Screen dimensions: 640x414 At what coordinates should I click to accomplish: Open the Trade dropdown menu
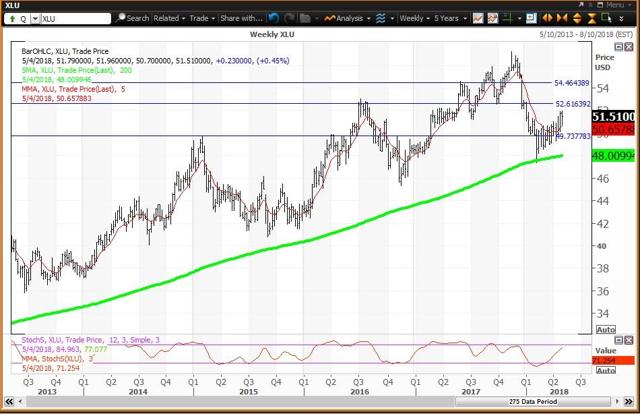coord(202,18)
